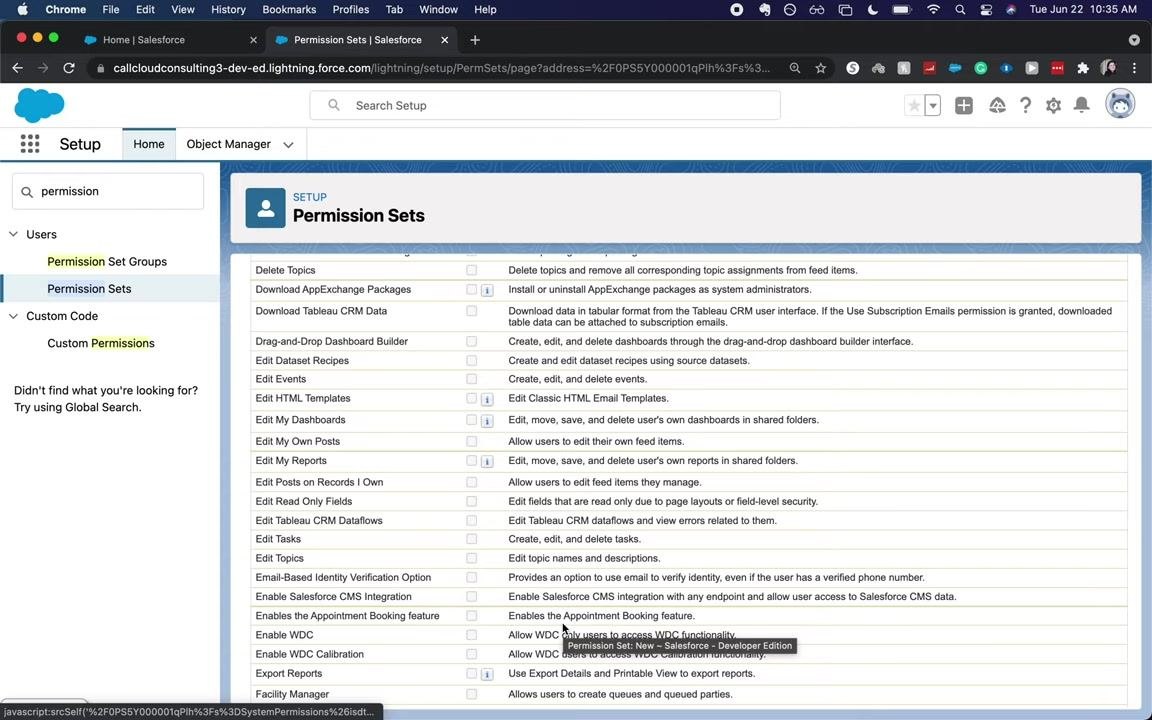Switch to the Setup Home tab
This screenshot has height=720, width=1152.
(149, 144)
